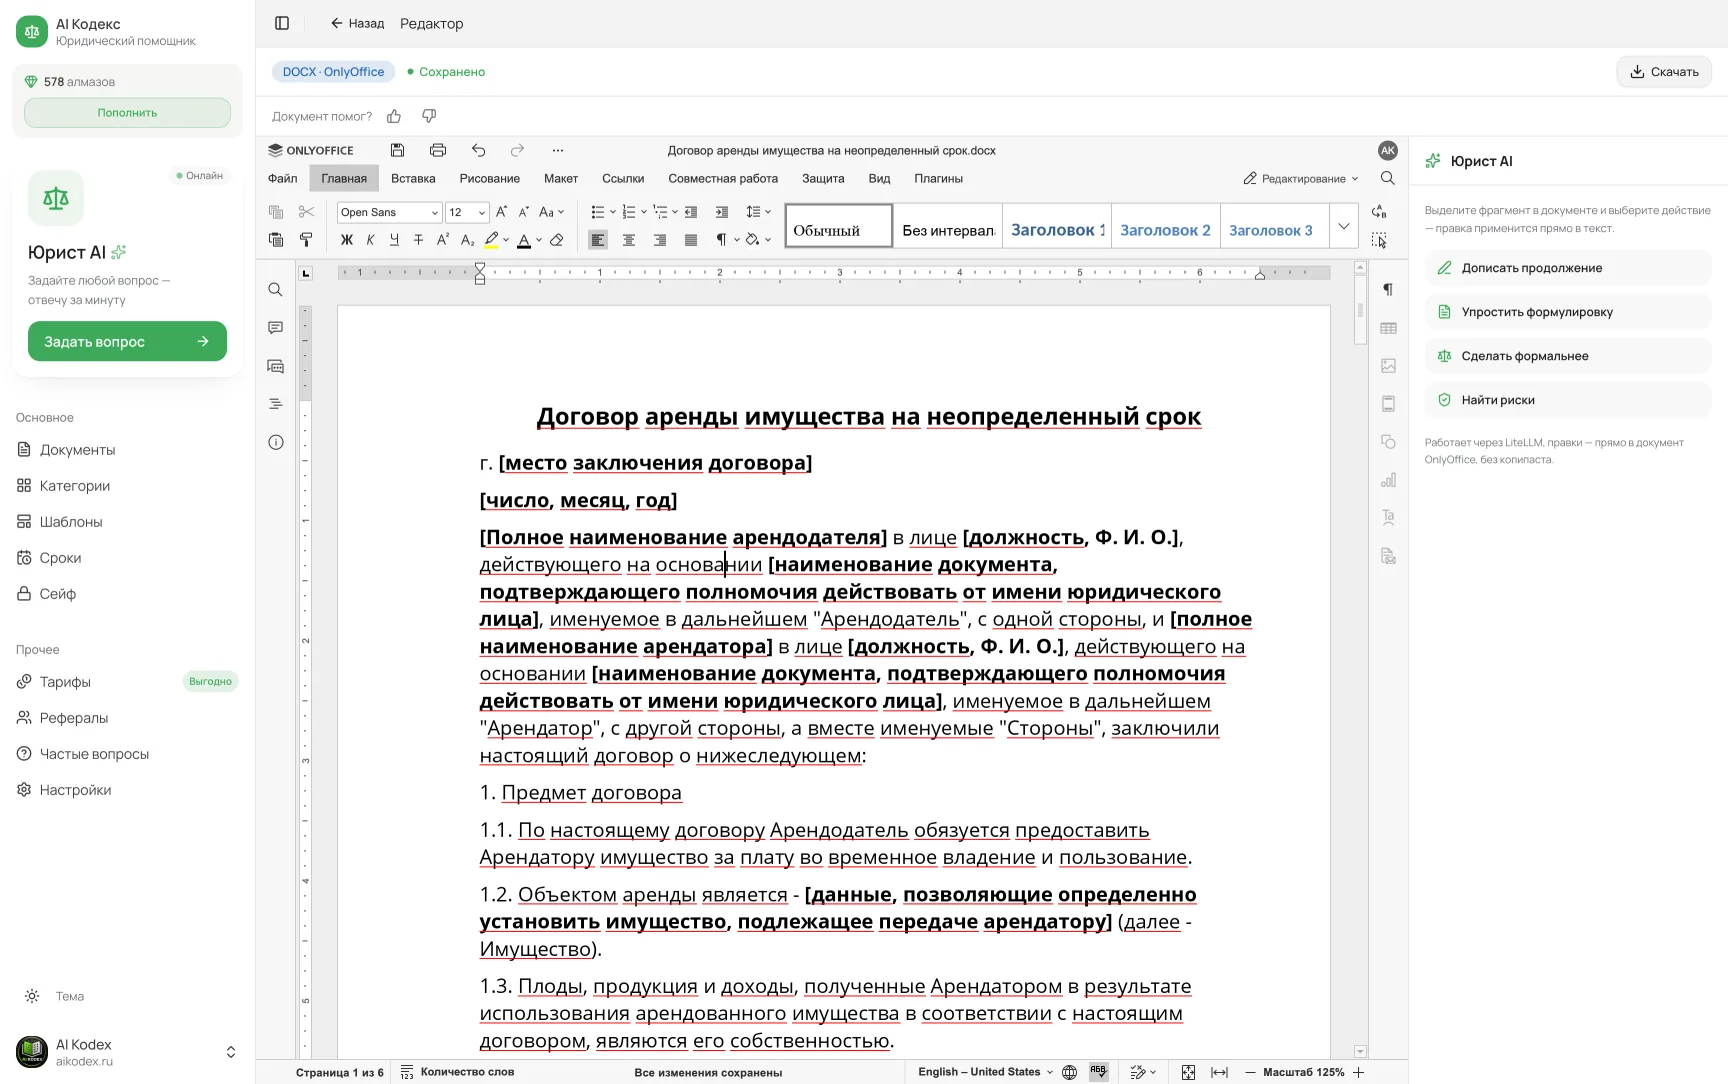Open the About info icon in left panel
This screenshot has width=1728, height=1084.
pyautogui.click(x=276, y=442)
